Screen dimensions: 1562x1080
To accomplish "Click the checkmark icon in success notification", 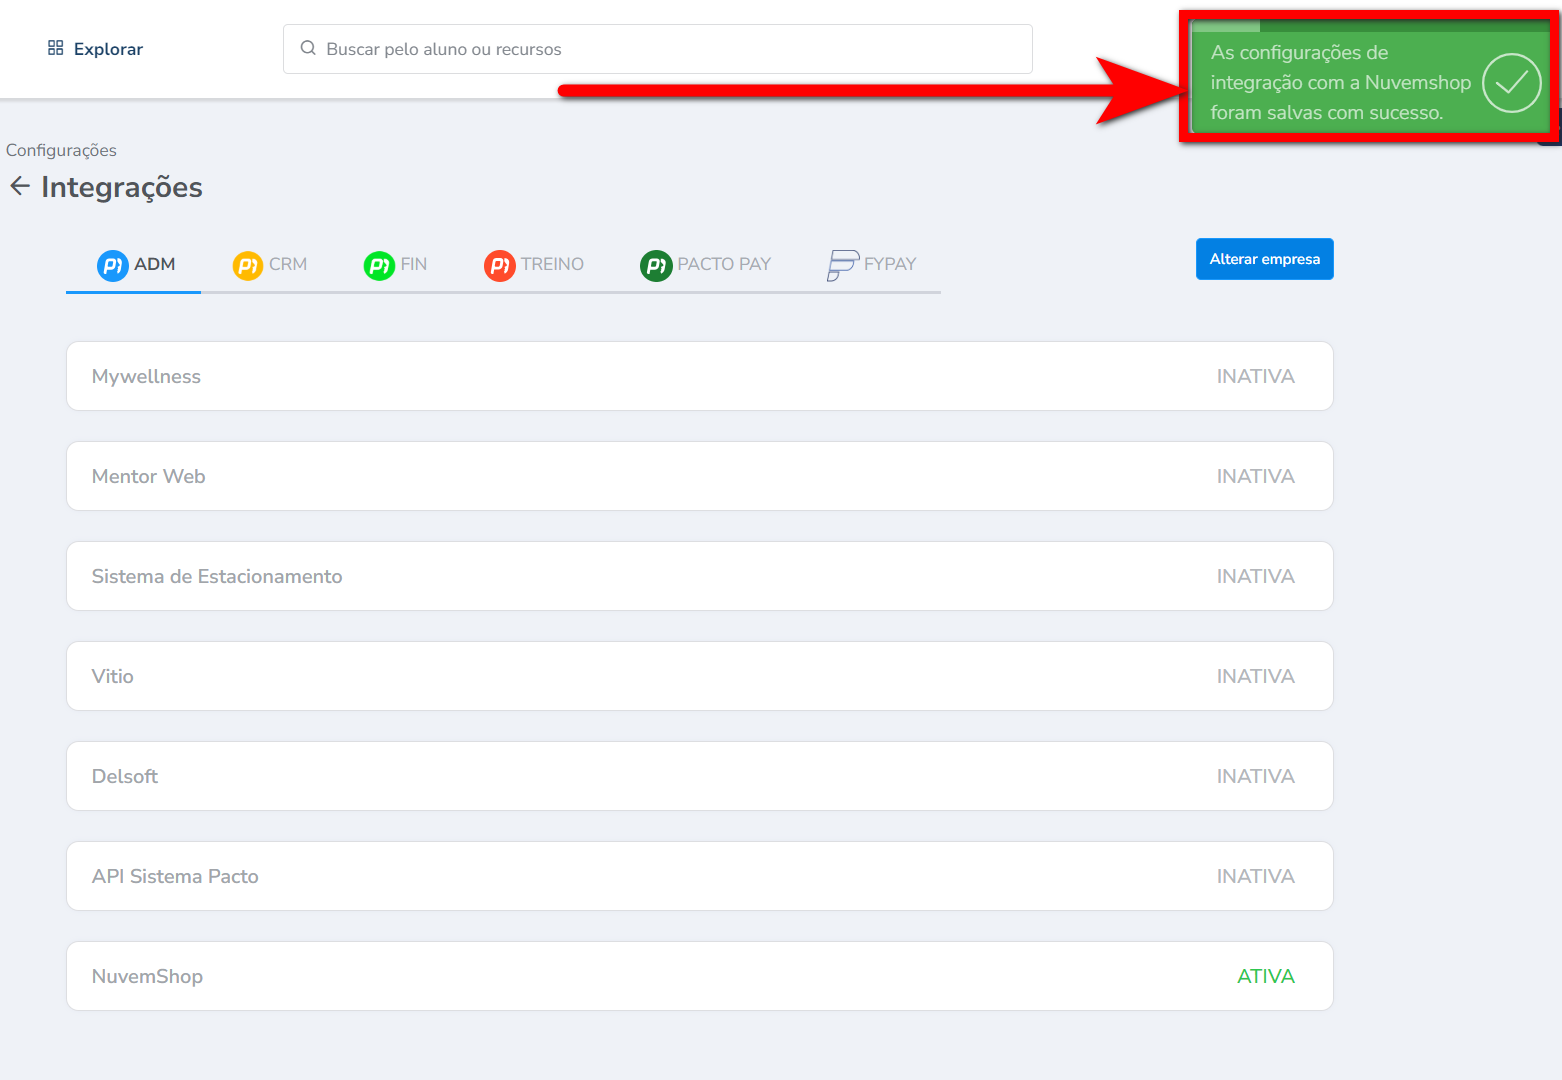I will click(1511, 83).
